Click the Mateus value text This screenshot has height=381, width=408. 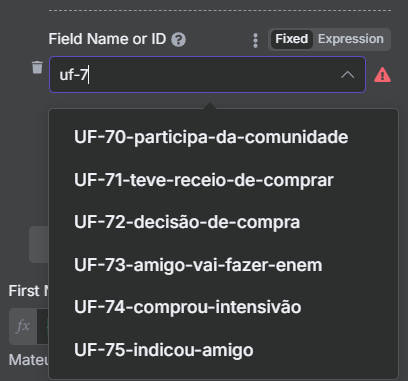coord(29,360)
